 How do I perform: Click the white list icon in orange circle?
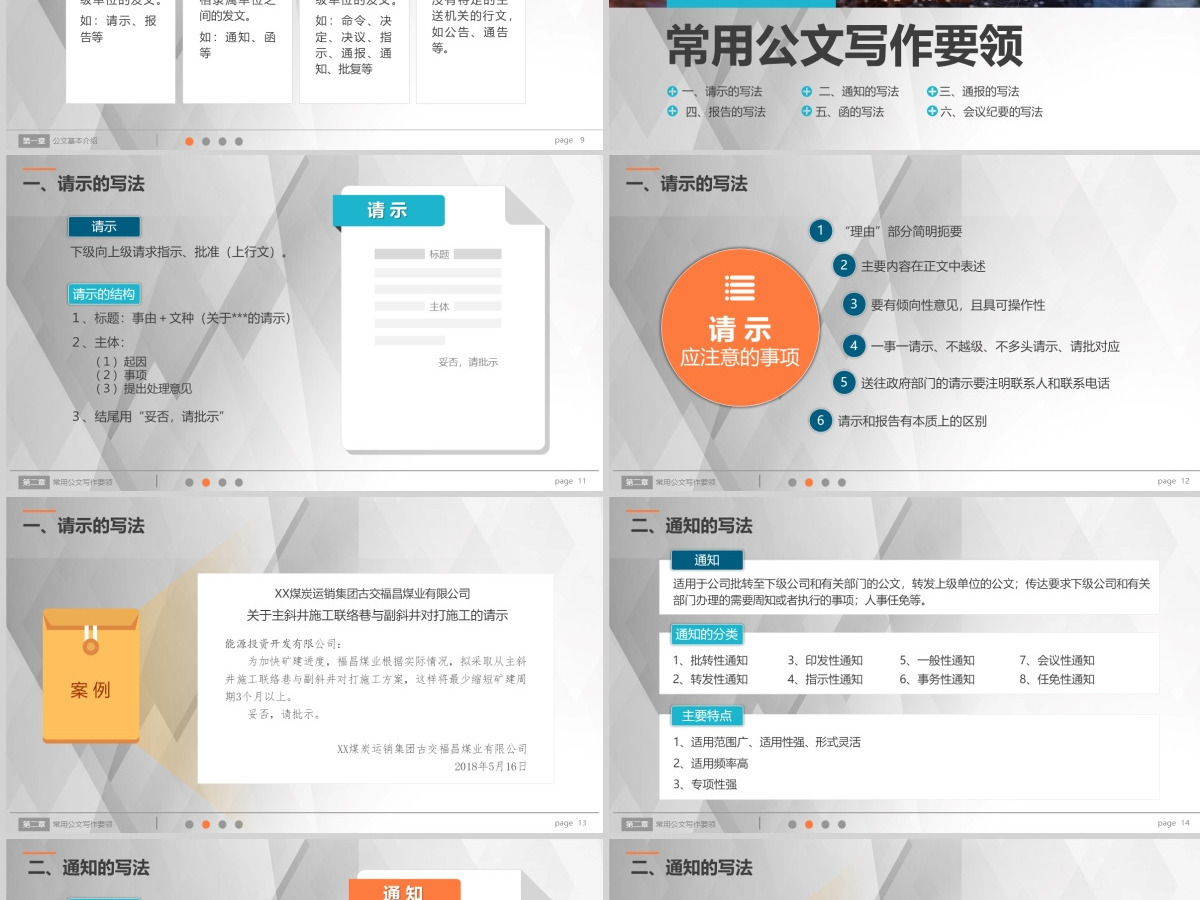(740, 288)
